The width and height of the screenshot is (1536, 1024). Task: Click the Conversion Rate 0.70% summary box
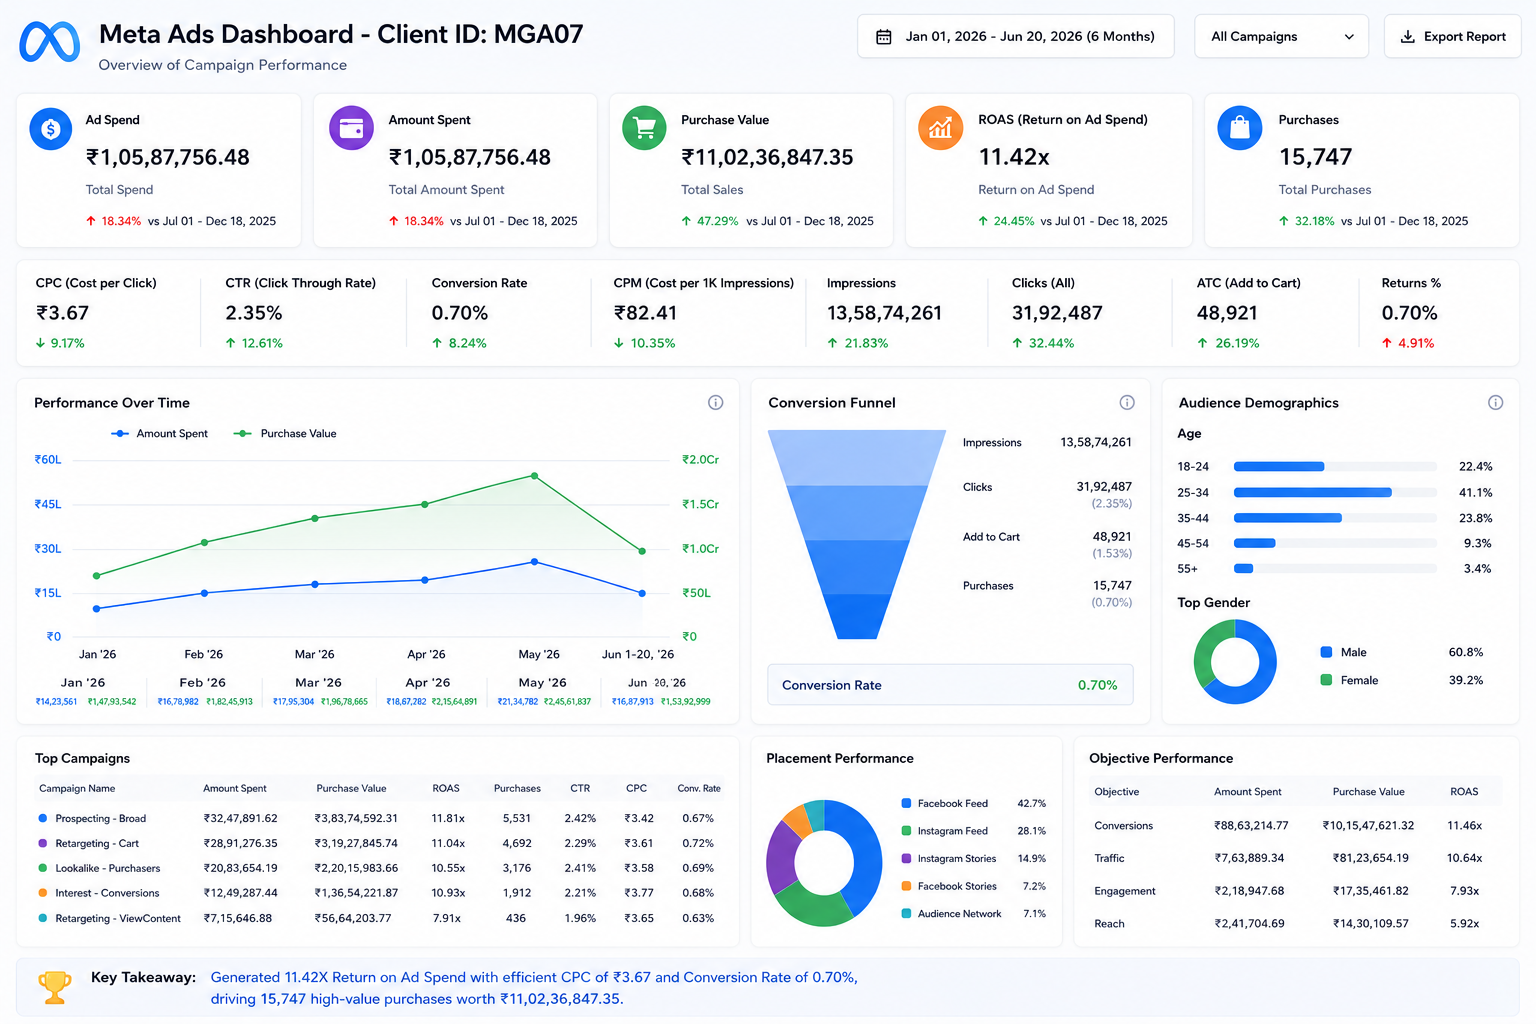coord(950,685)
